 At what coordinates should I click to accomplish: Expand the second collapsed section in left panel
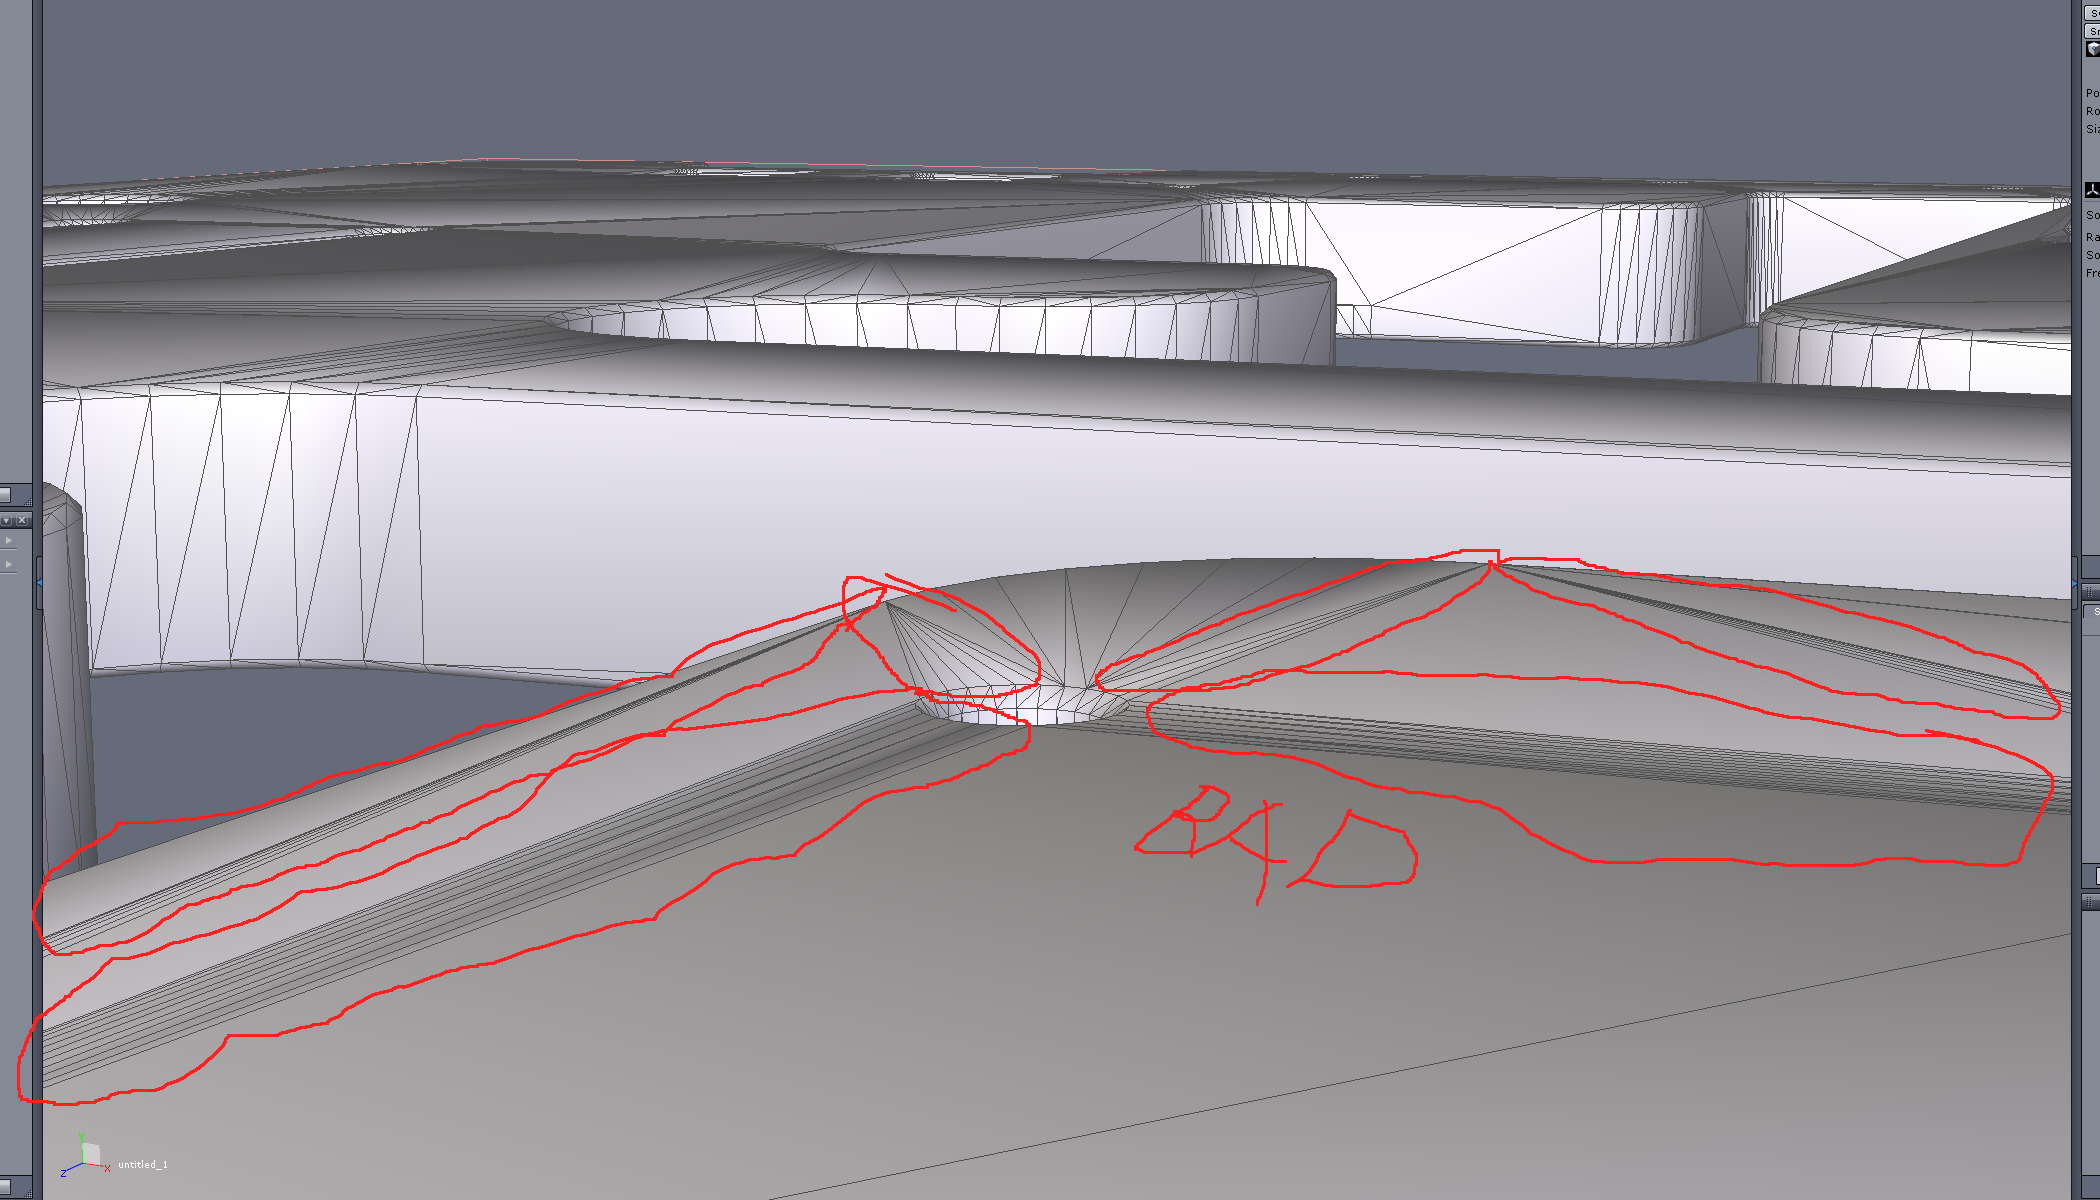tap(9, 565)
